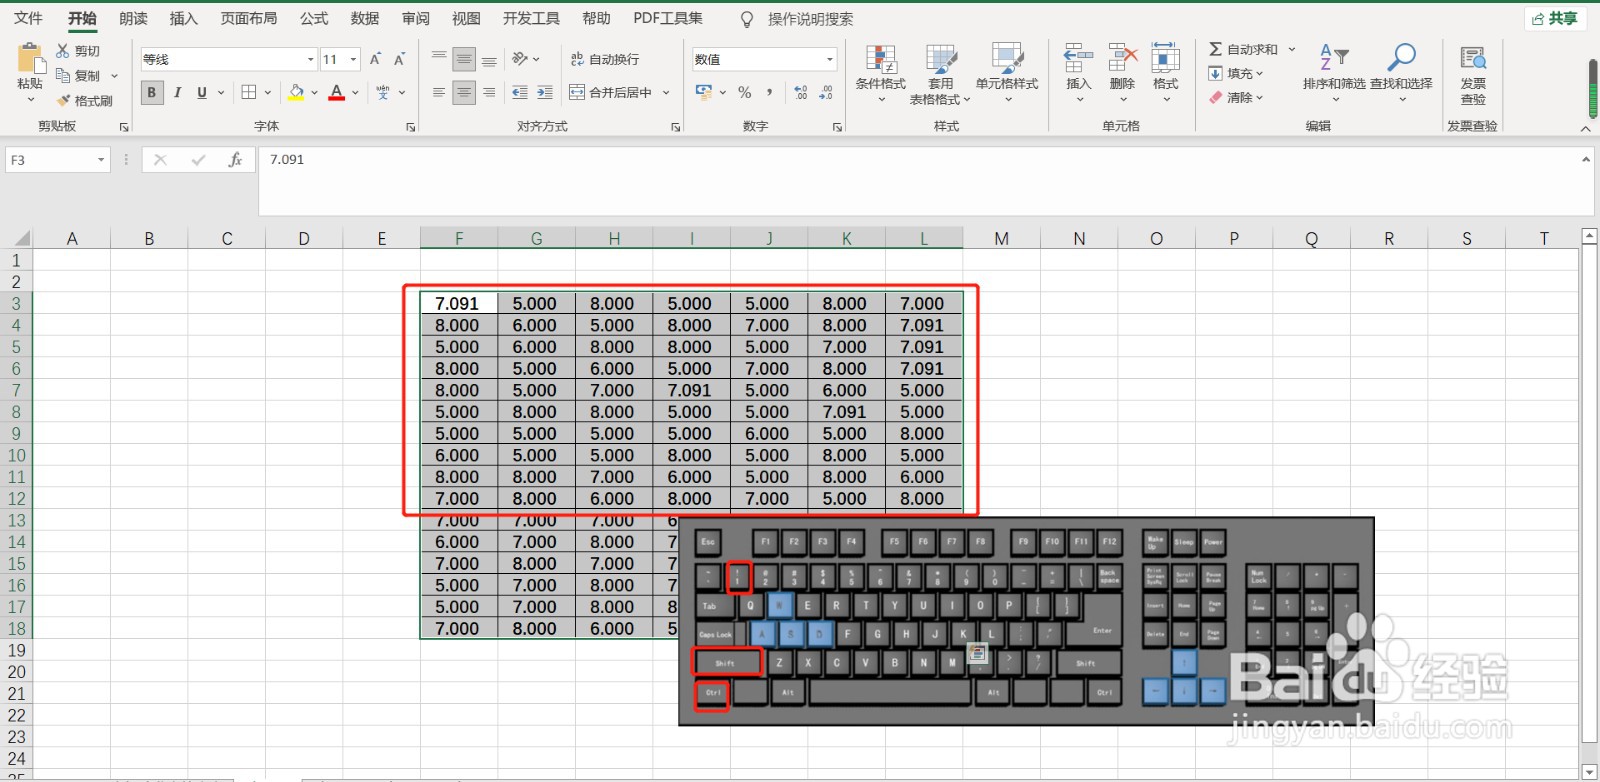The width and height of the screenshot is (1600, 782).
Task: Align text left
Action: (439, 93)
